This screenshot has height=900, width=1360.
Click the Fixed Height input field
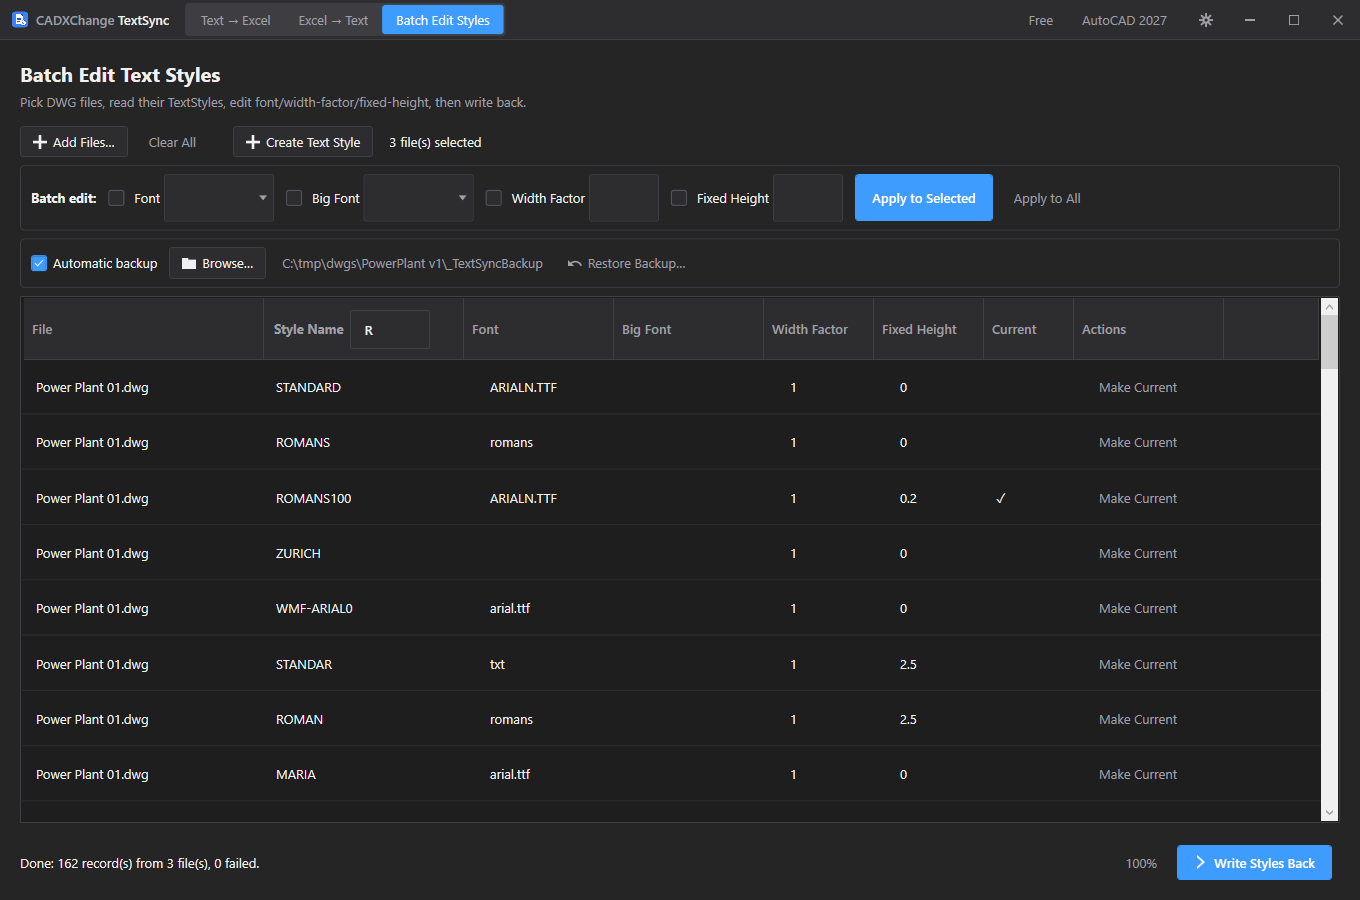[808, 198]
